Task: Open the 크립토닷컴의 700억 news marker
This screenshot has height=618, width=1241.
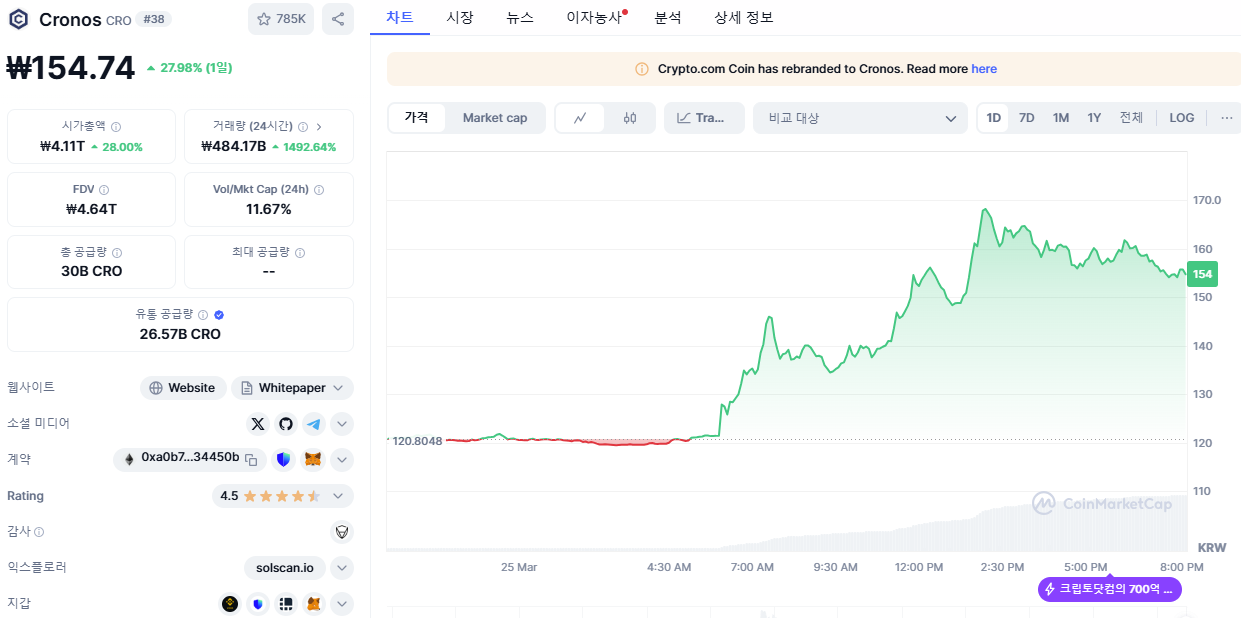Action: tap(1110, 589)
